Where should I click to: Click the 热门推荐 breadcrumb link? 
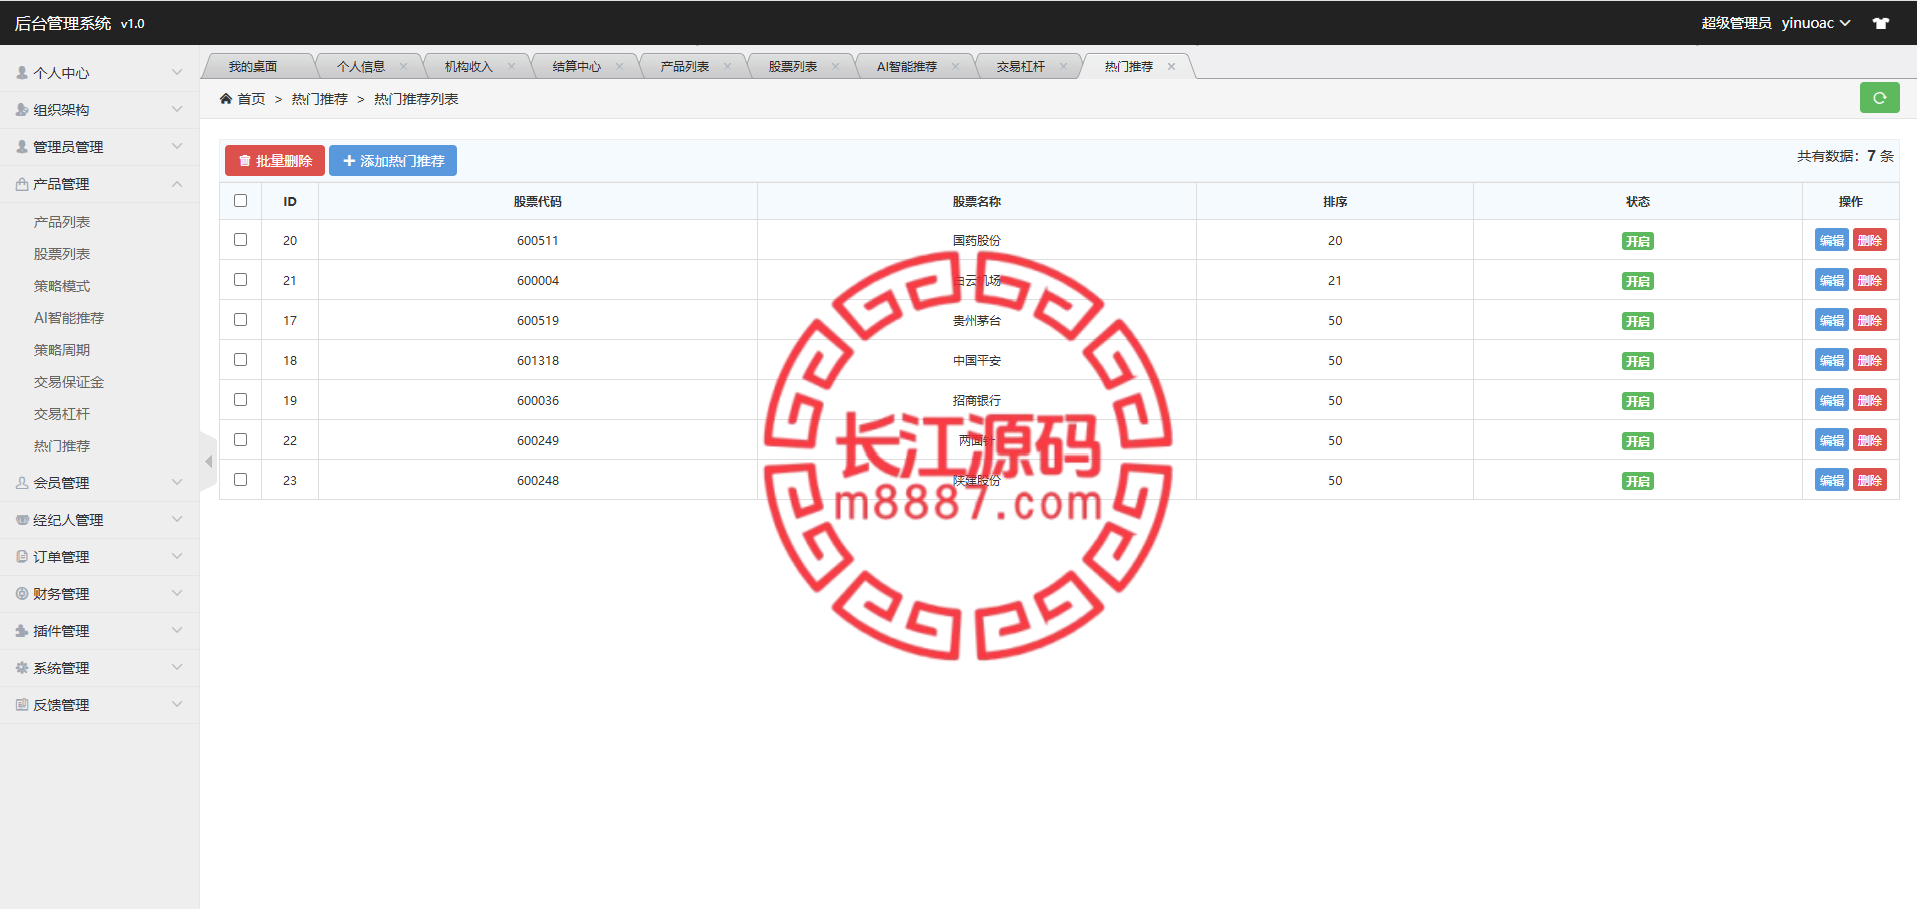pyautogui.click(x=320, y=99)
